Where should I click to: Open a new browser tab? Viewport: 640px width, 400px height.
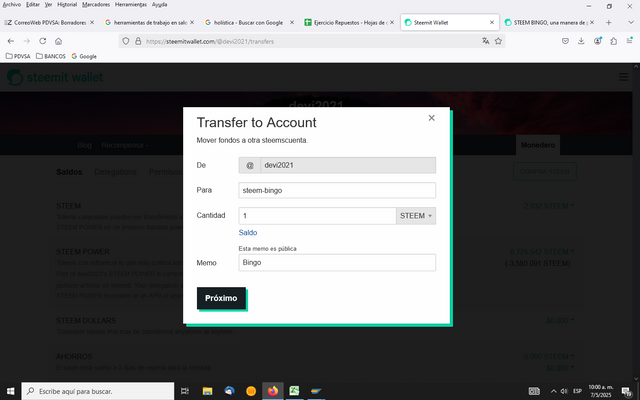(609, 22)
